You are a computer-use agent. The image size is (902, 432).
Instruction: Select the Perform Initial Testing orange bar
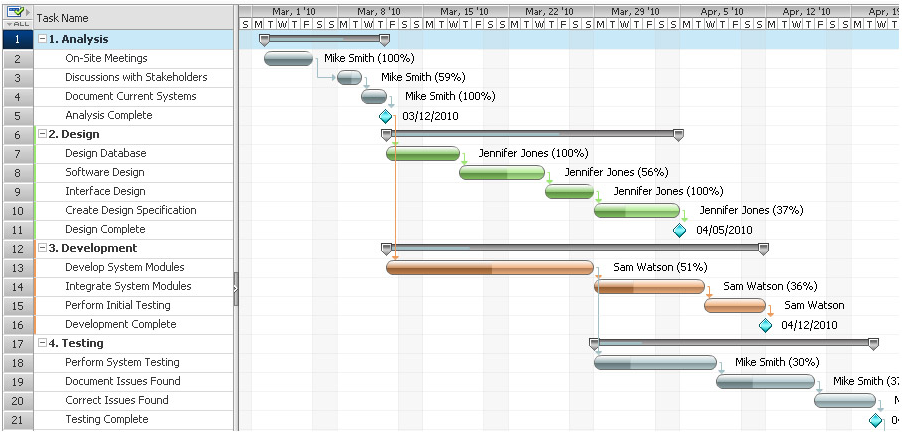(x=735, y=305)
